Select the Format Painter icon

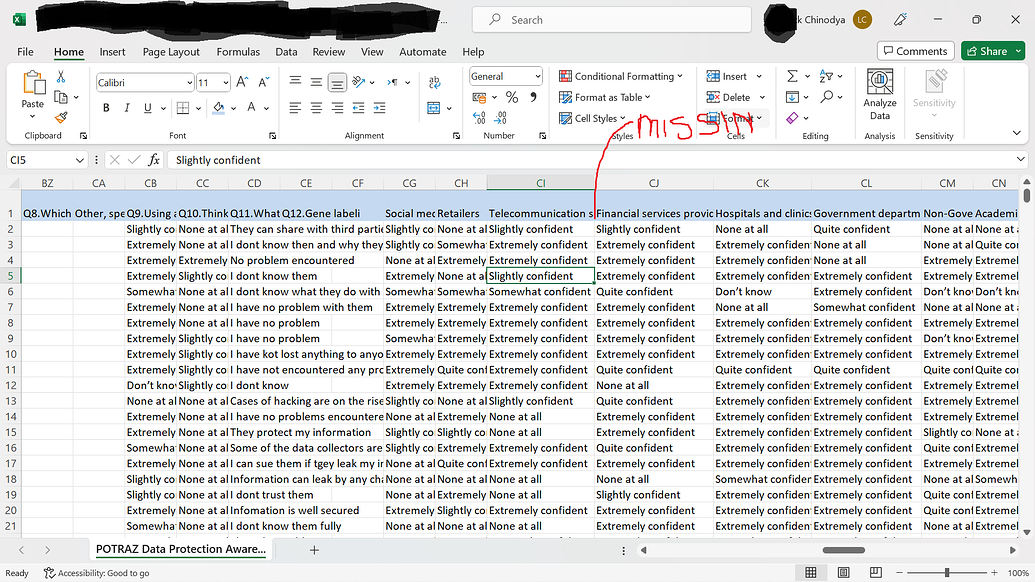click(60, 118)
